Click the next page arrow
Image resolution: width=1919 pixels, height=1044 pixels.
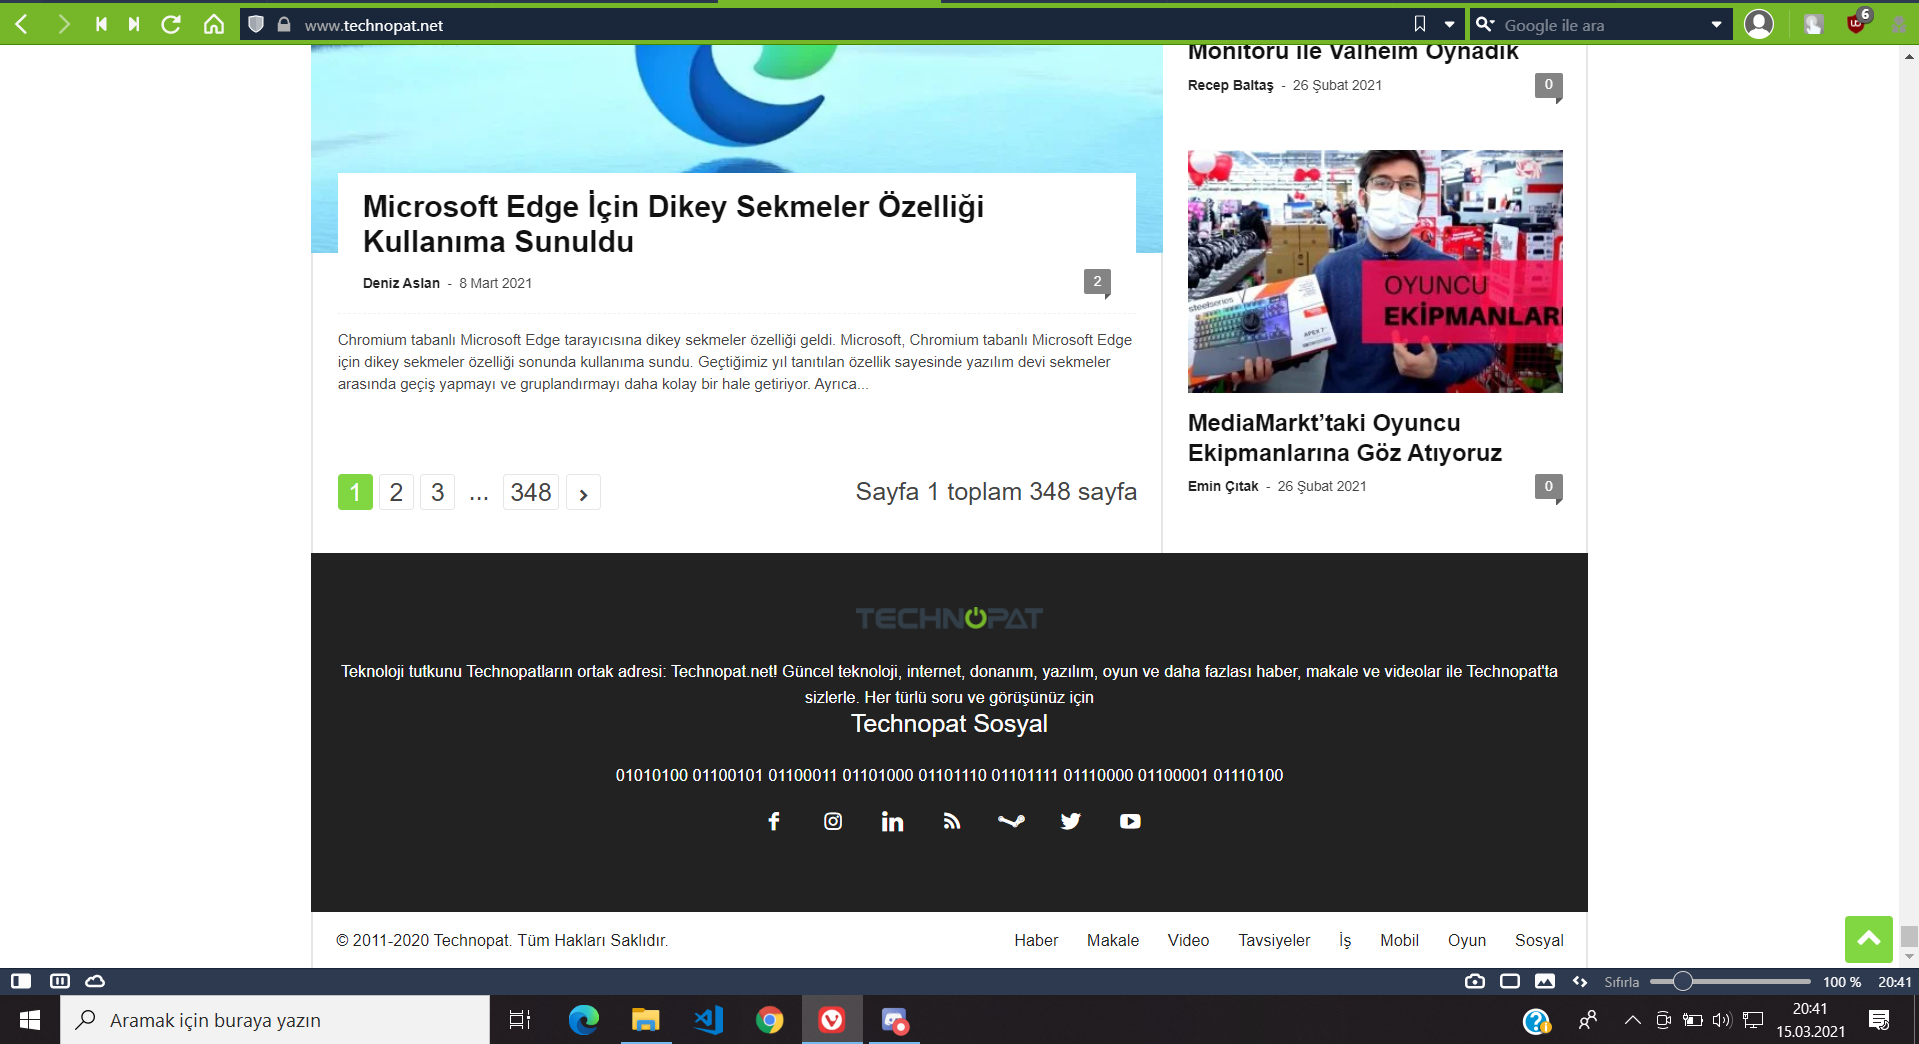pyautogui.click(x=583, y=492)
